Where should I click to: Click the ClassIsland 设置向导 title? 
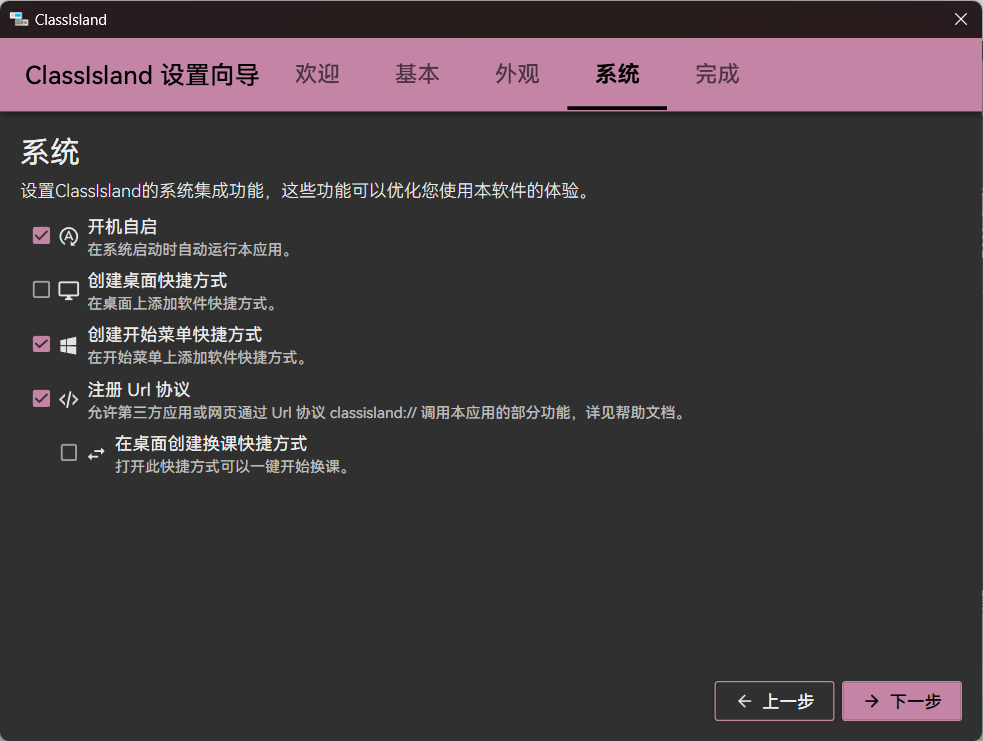pos(142,75)
